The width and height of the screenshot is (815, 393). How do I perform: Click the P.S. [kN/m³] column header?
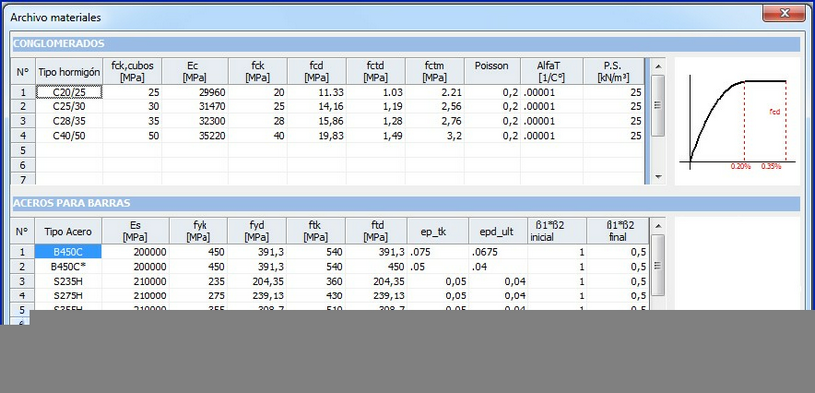(613, 72)
